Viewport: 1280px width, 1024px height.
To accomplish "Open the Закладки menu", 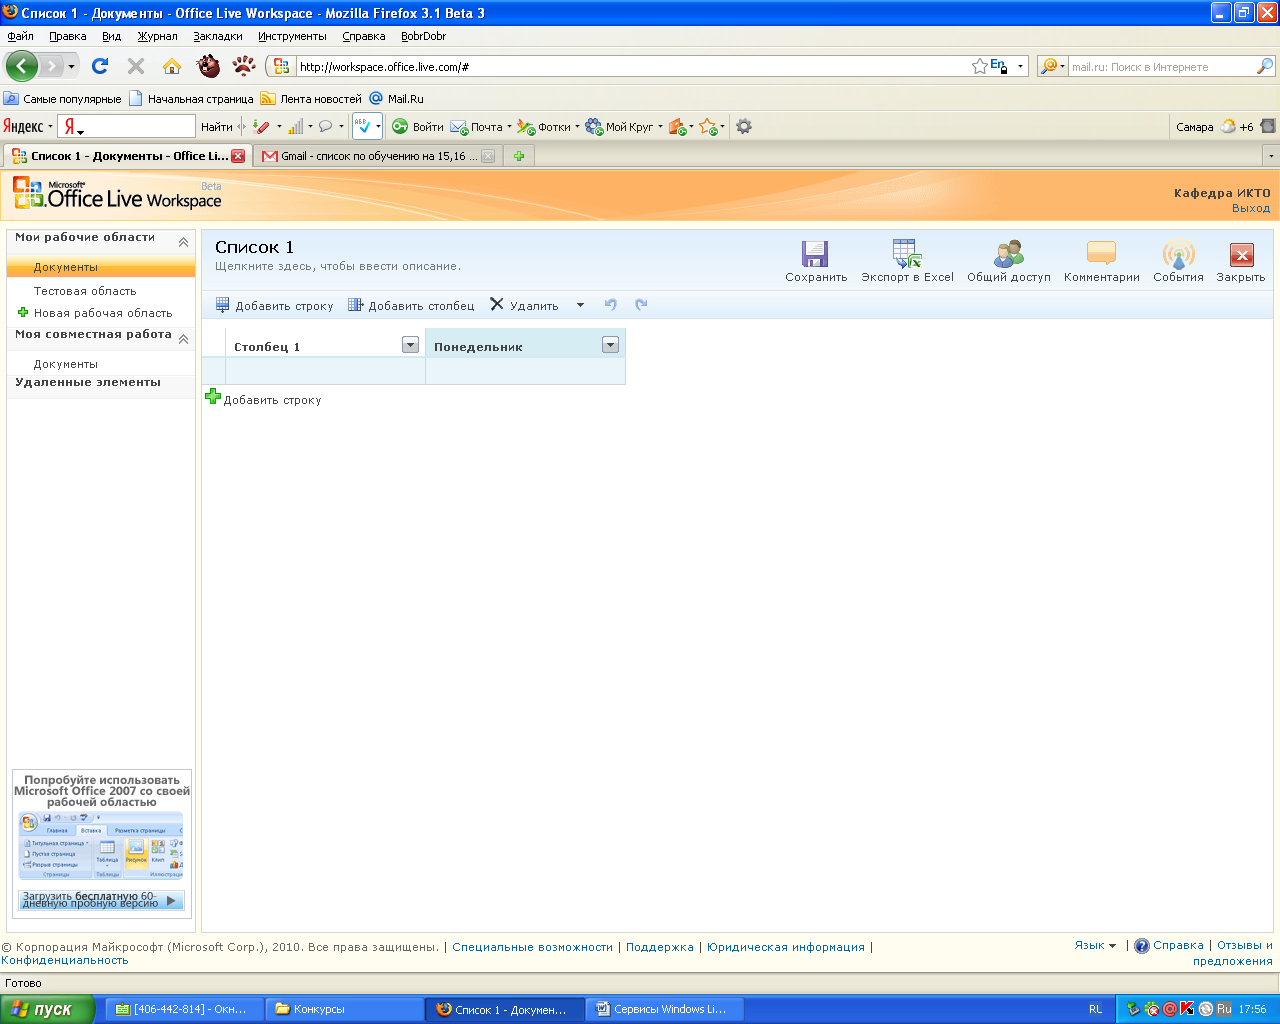I will click(x=218, y=36).
